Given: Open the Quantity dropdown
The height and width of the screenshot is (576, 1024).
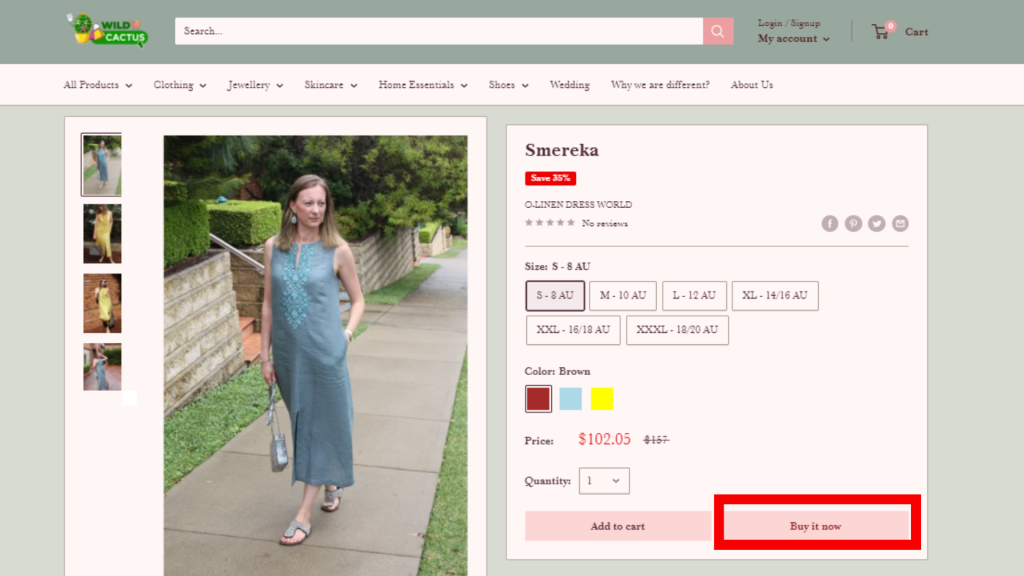Looking at the screenshot, I should [x=604, y=481].
